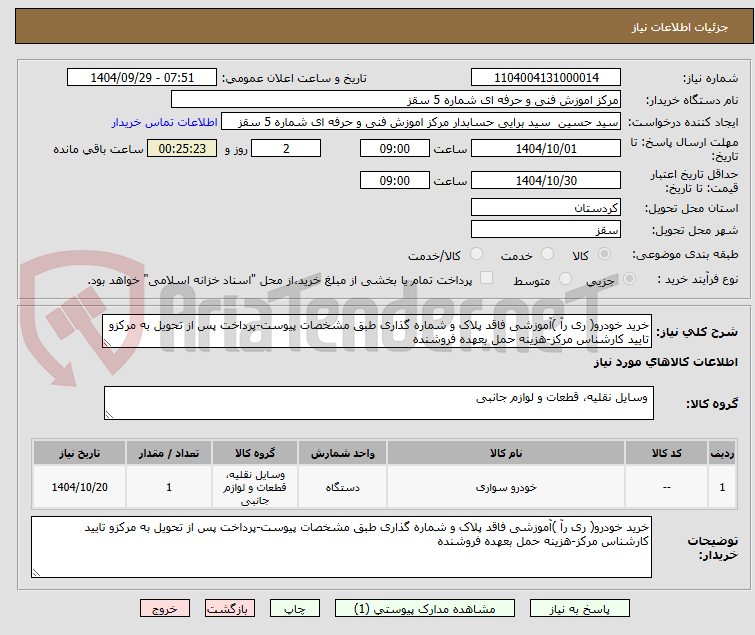This screenshot has width=755, height=635.
Task: Click the 1404/10/20 need date cell
Action: tap(79, 487)
